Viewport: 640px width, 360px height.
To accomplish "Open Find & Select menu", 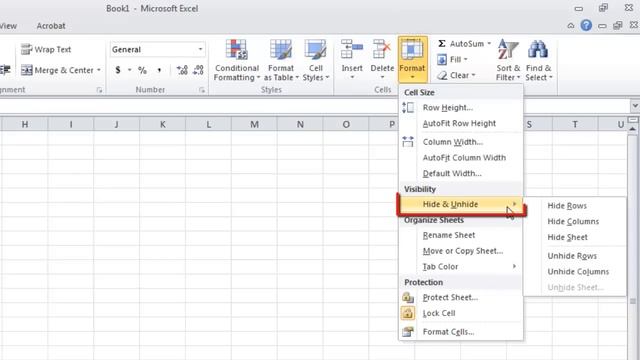I will [x=539, y=60].
